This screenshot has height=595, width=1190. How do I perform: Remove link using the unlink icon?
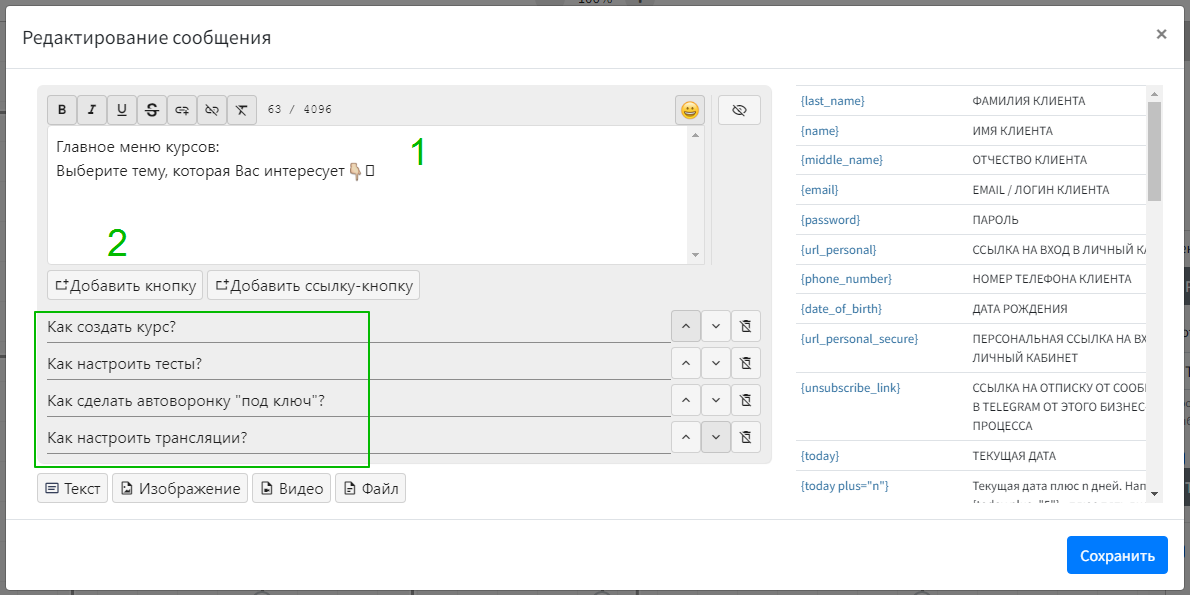(x=212, y=110)
